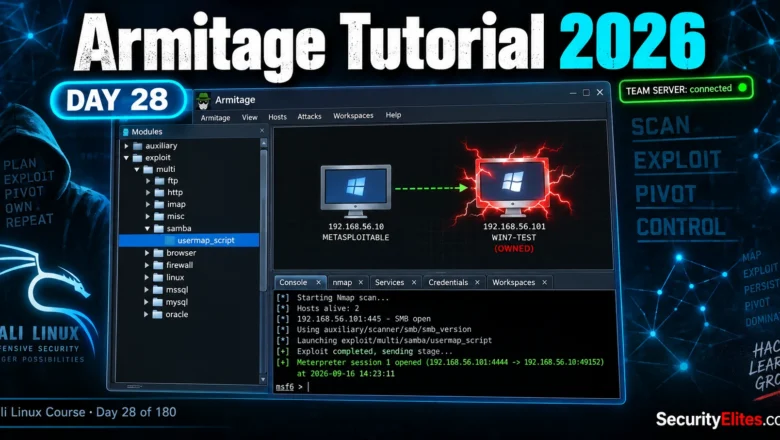Screen dimensions: 780x440
Task: Click the auxiliary folder icon
Action: [x=138, y=146]
